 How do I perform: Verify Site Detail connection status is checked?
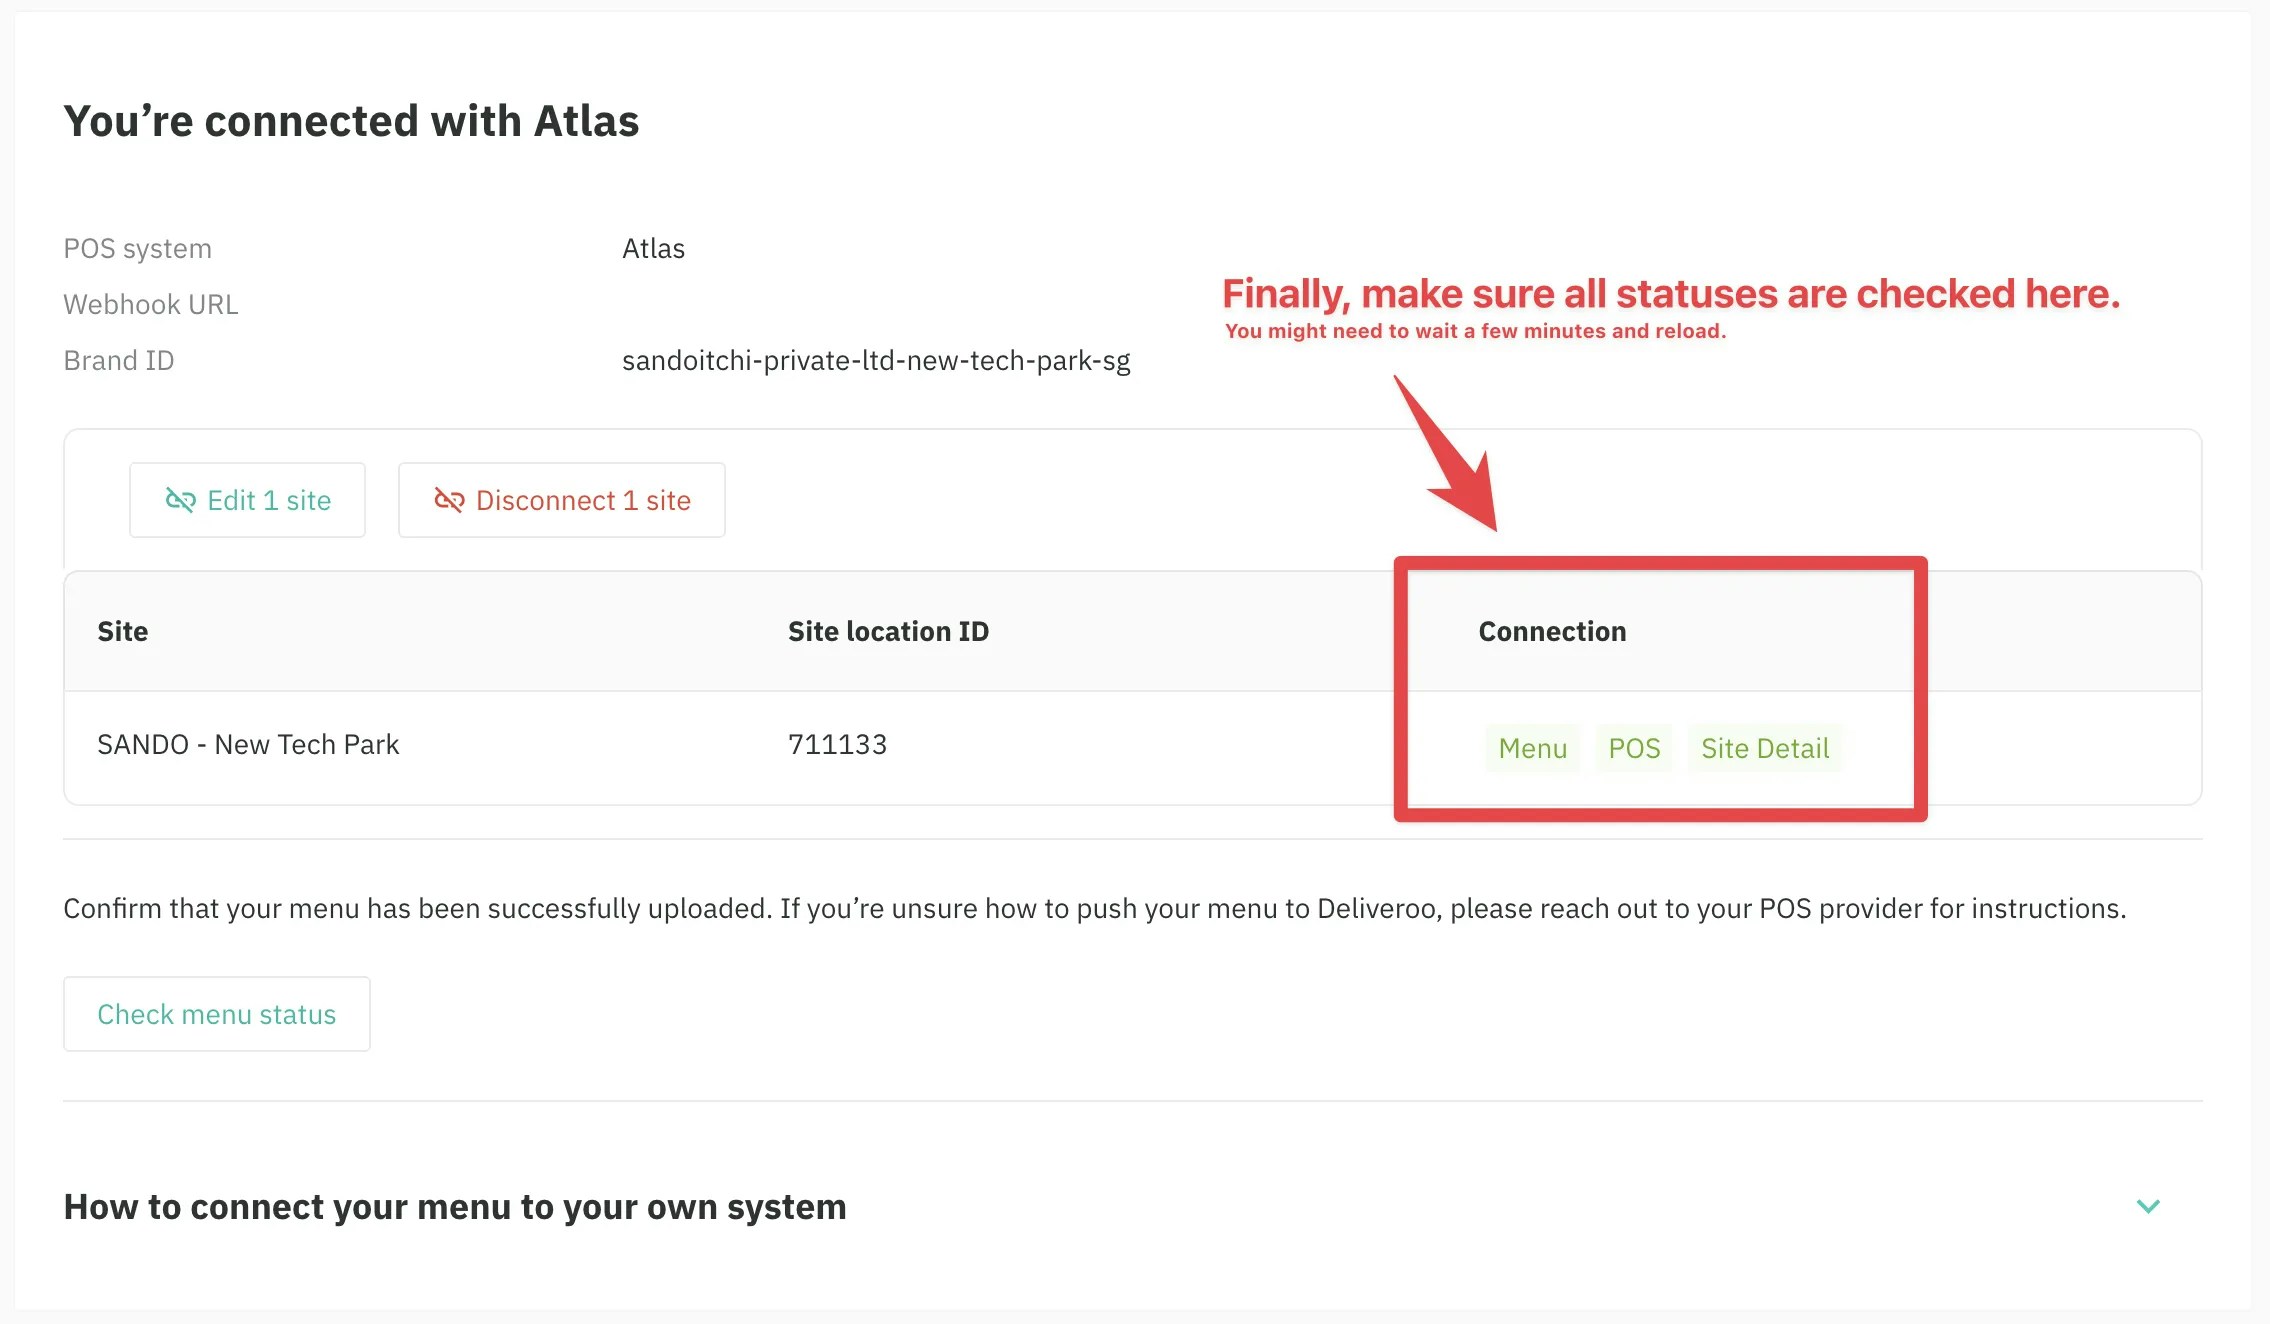point(1765,747)
